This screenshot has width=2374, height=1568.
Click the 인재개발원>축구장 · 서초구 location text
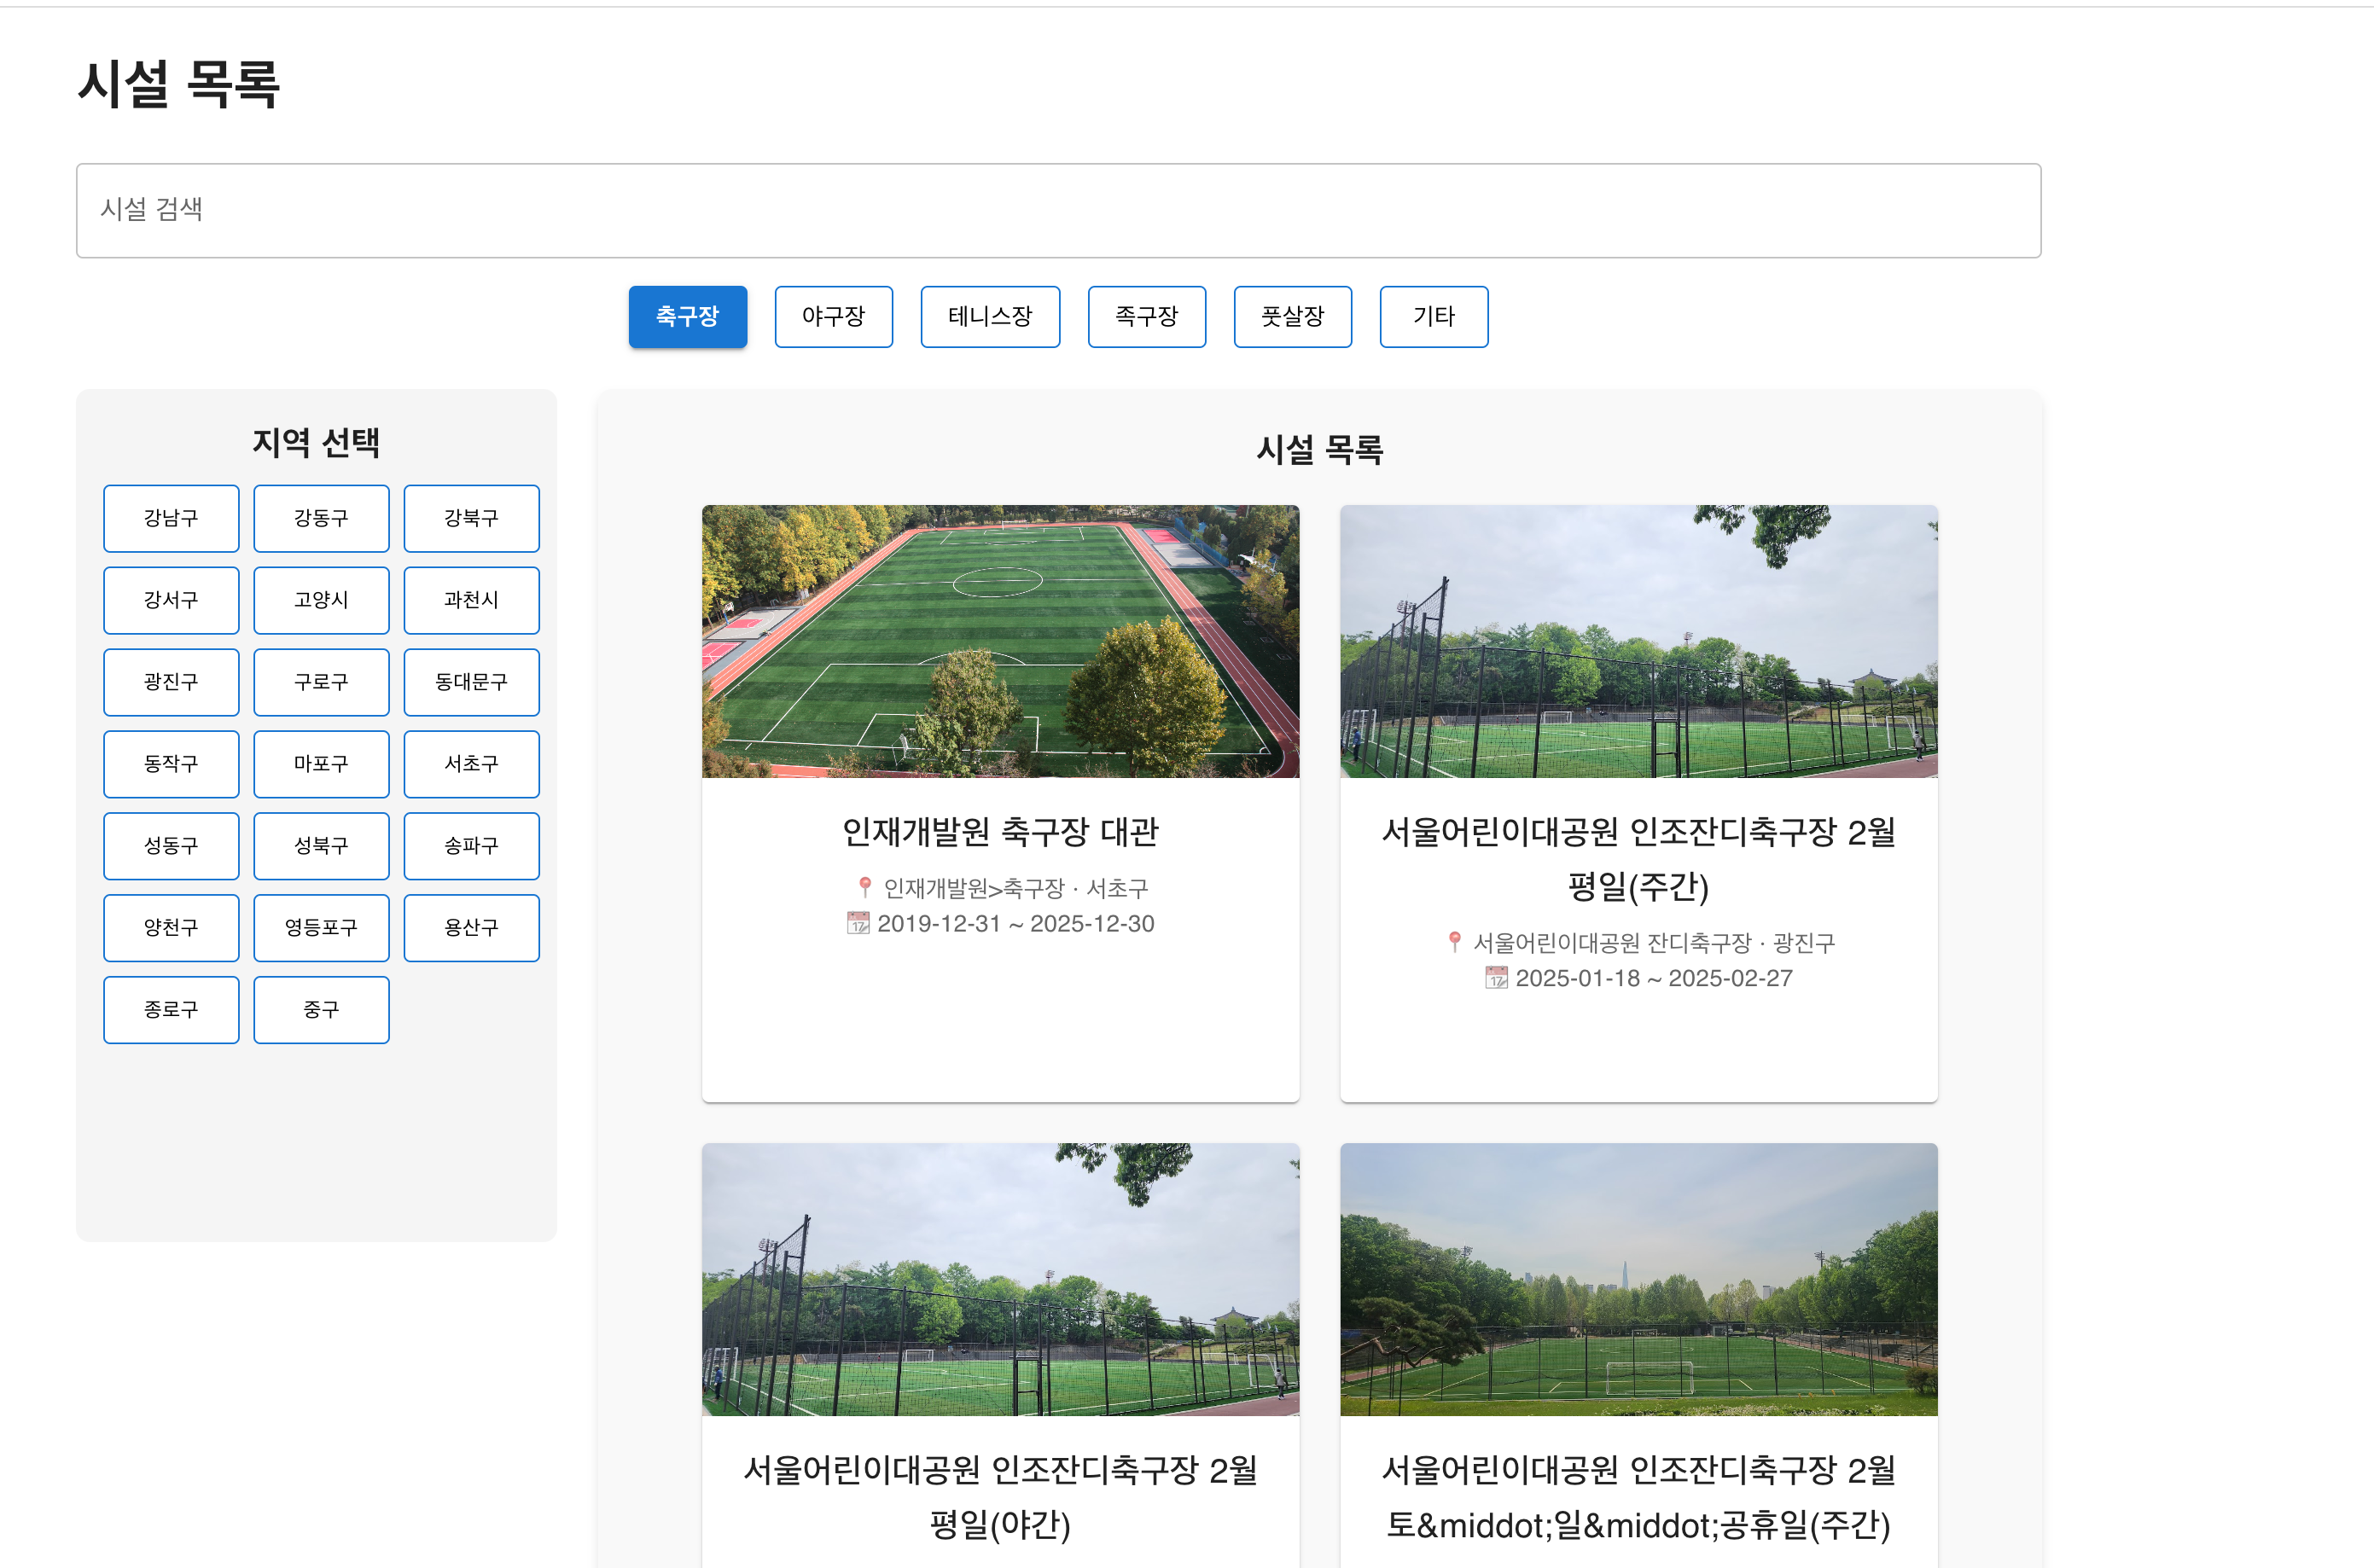[x=1016, y=888]
